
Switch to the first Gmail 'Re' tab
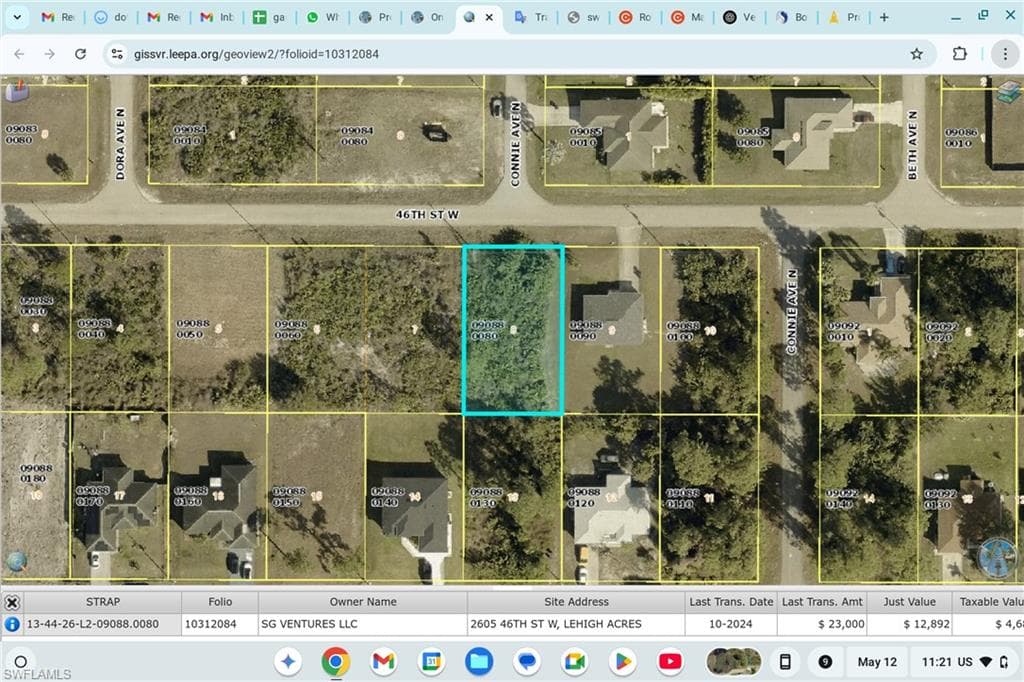(x=57, y=18)
